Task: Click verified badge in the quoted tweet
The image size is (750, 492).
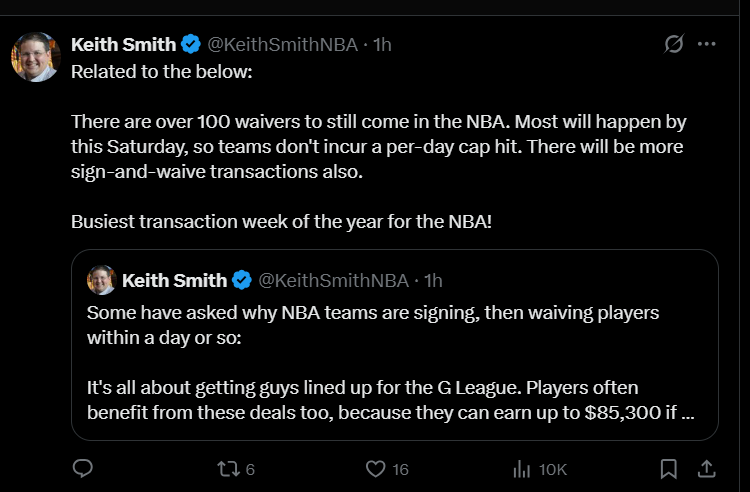Action: (242, 280)
